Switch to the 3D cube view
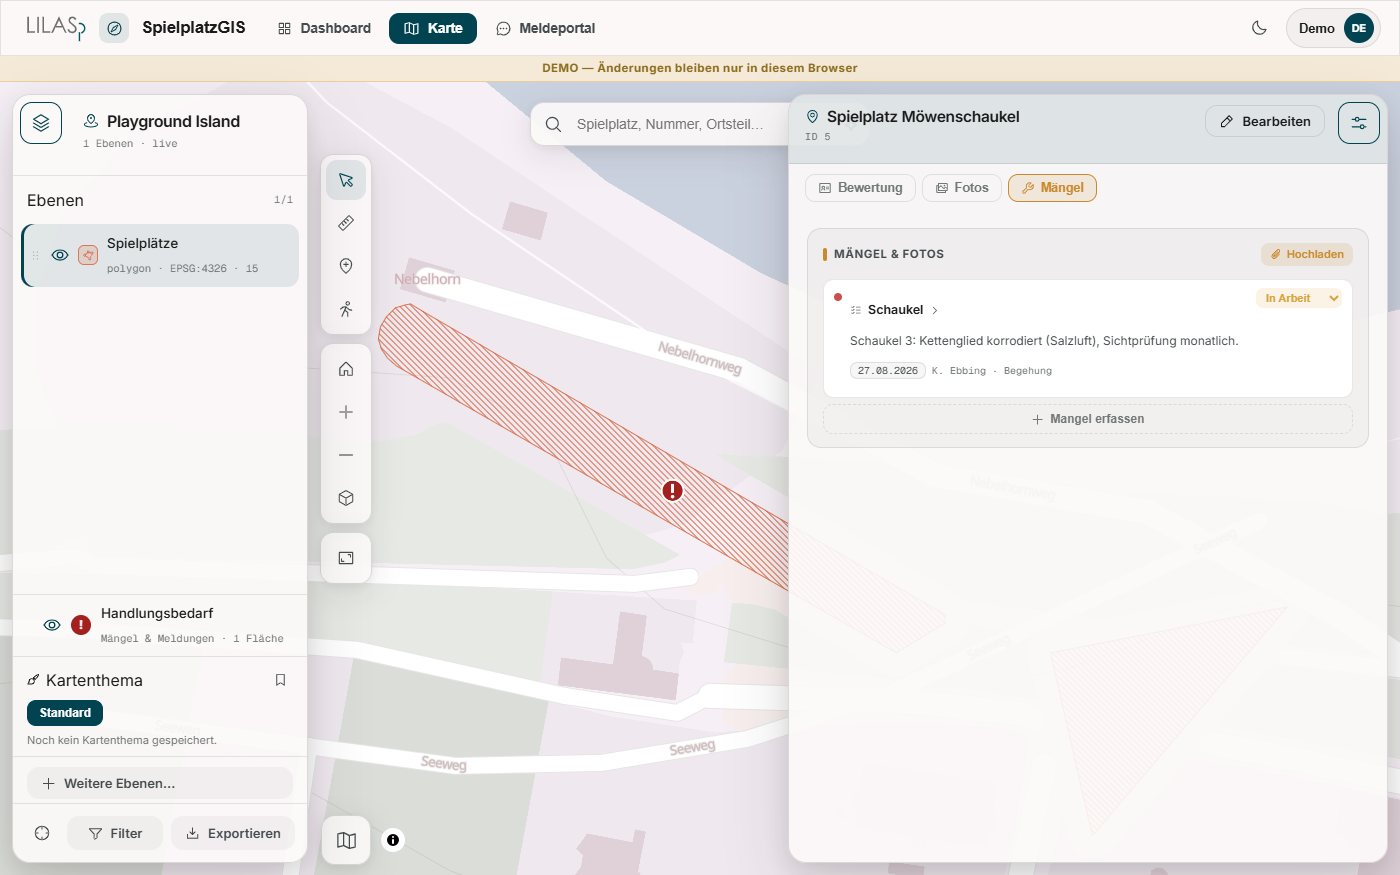 point(346,498)
